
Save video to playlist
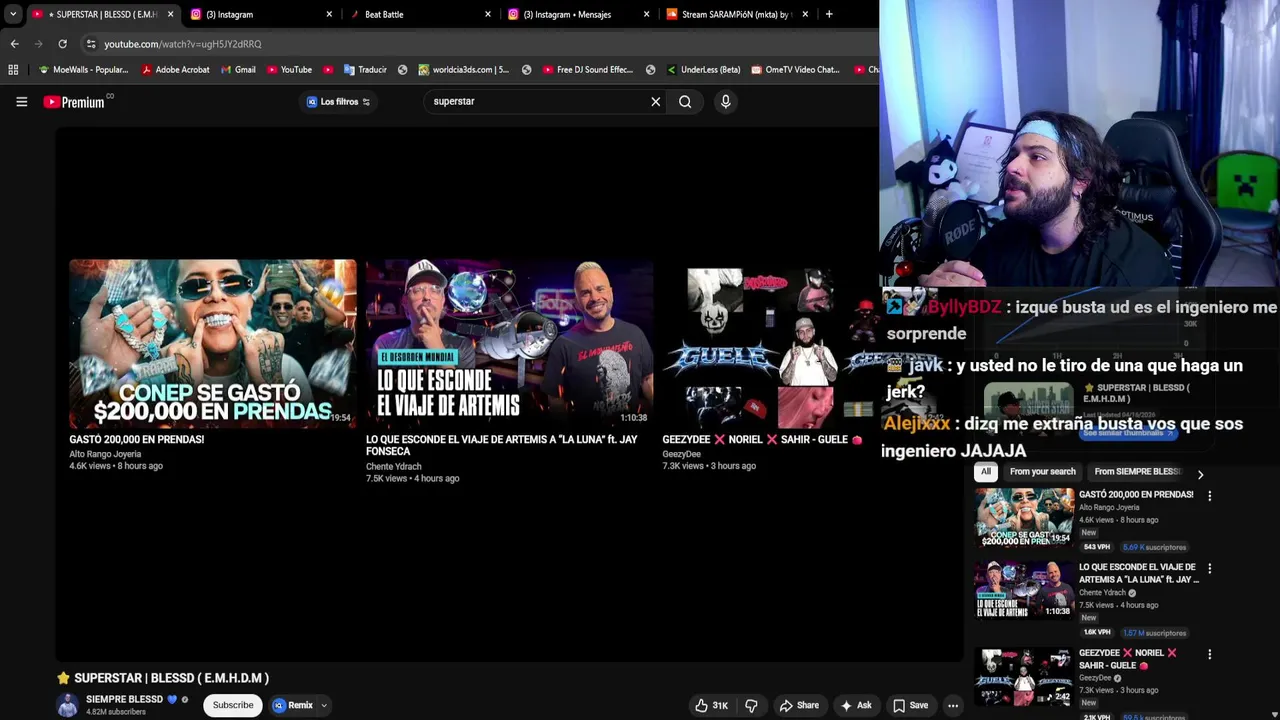(911, 705)
